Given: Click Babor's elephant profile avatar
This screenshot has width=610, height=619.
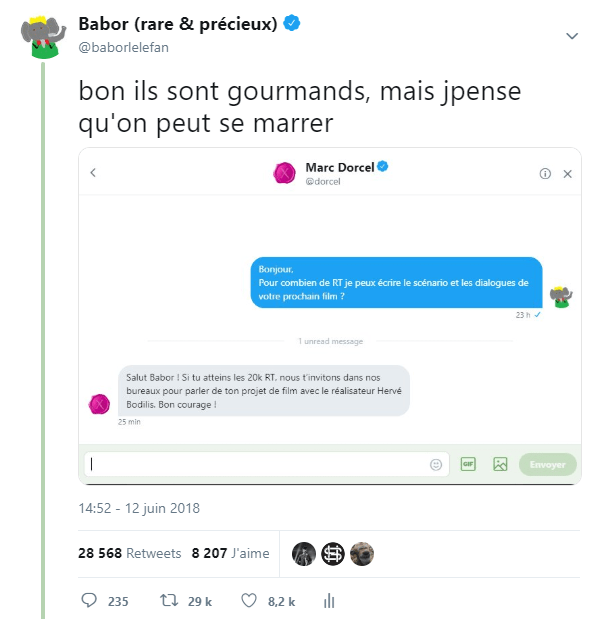Looking at the screenshot, I should pyautogui.click(x=42, y=37).
